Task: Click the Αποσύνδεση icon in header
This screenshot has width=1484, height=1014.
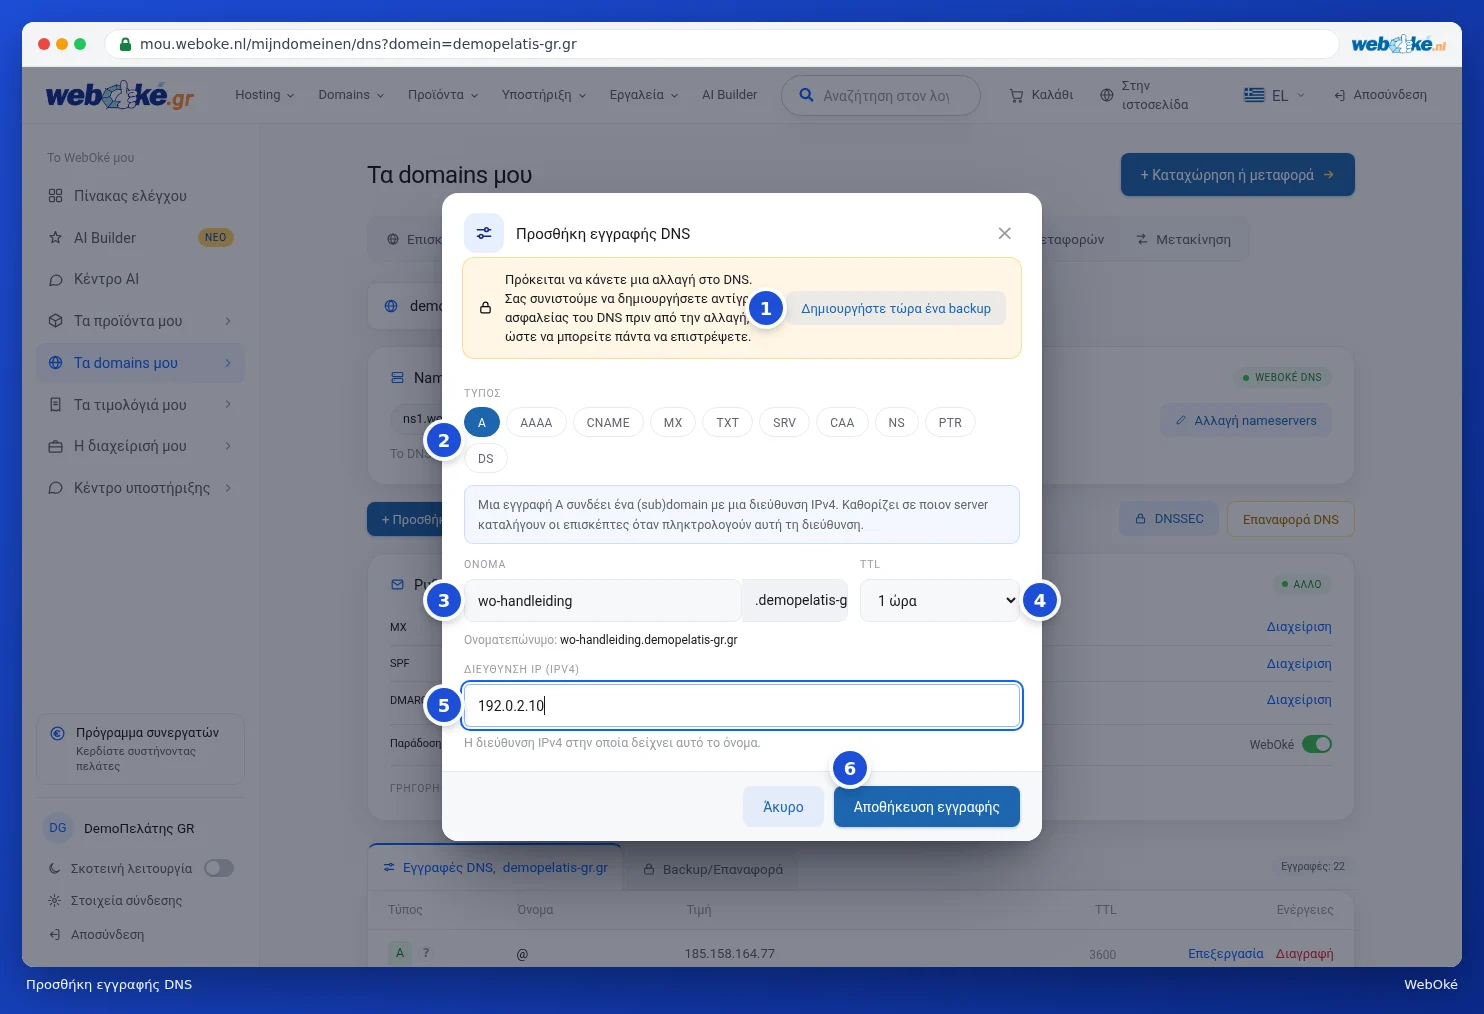Action: (x=1339, y=96)
